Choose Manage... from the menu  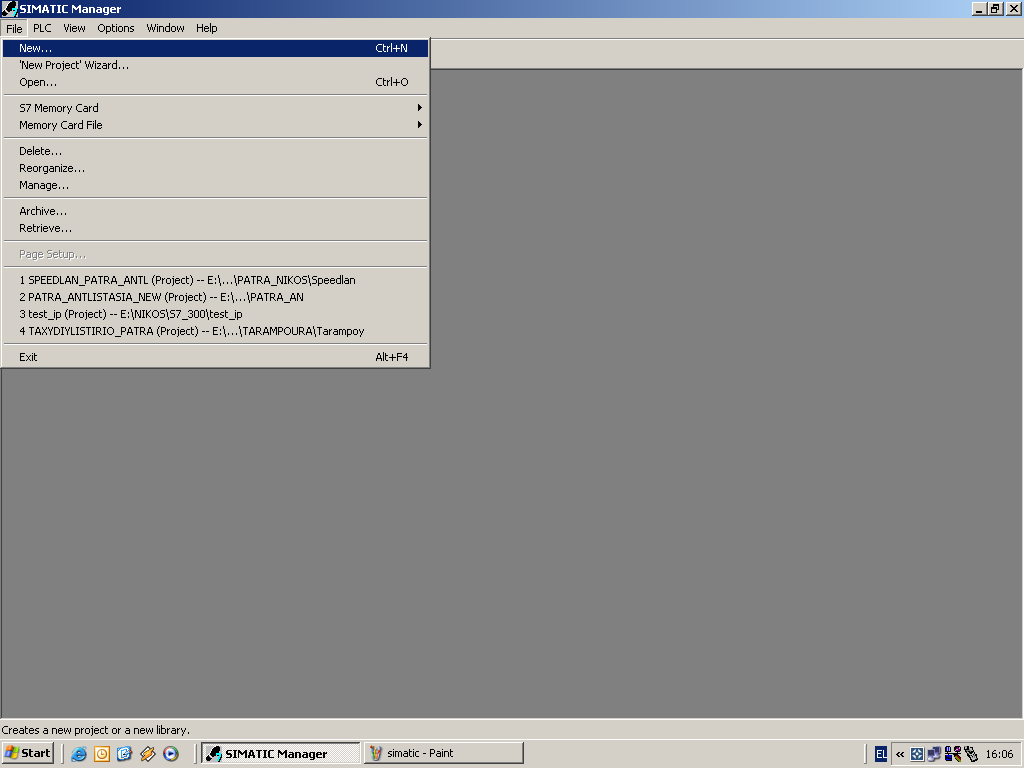216,185
